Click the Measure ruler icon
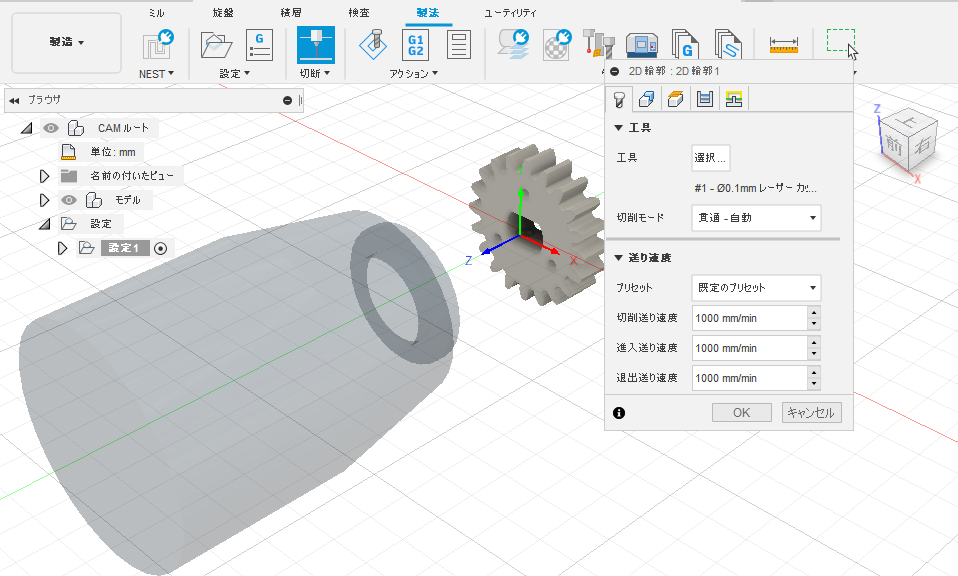The image size is (958, 576). tap(784, 45)
